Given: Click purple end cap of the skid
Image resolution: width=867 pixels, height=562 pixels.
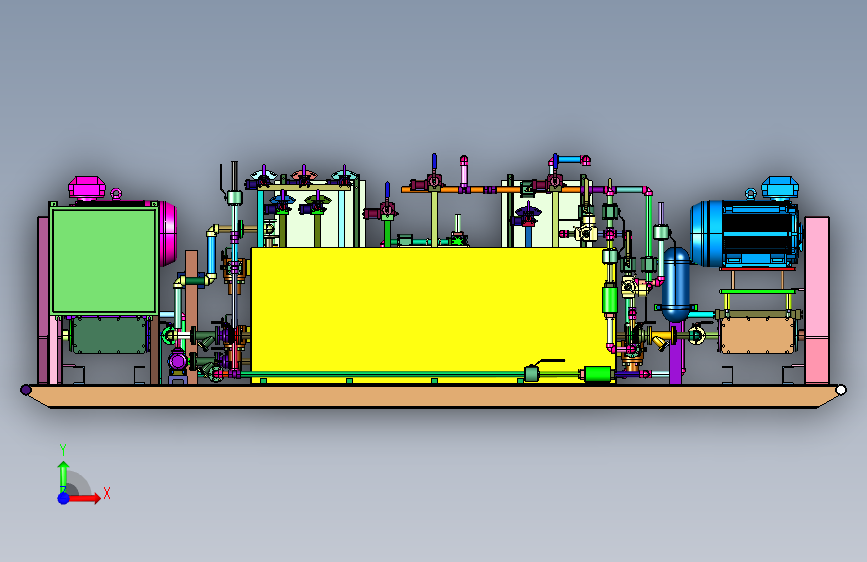Looking at the screenshot, I should tap(25, 390).
